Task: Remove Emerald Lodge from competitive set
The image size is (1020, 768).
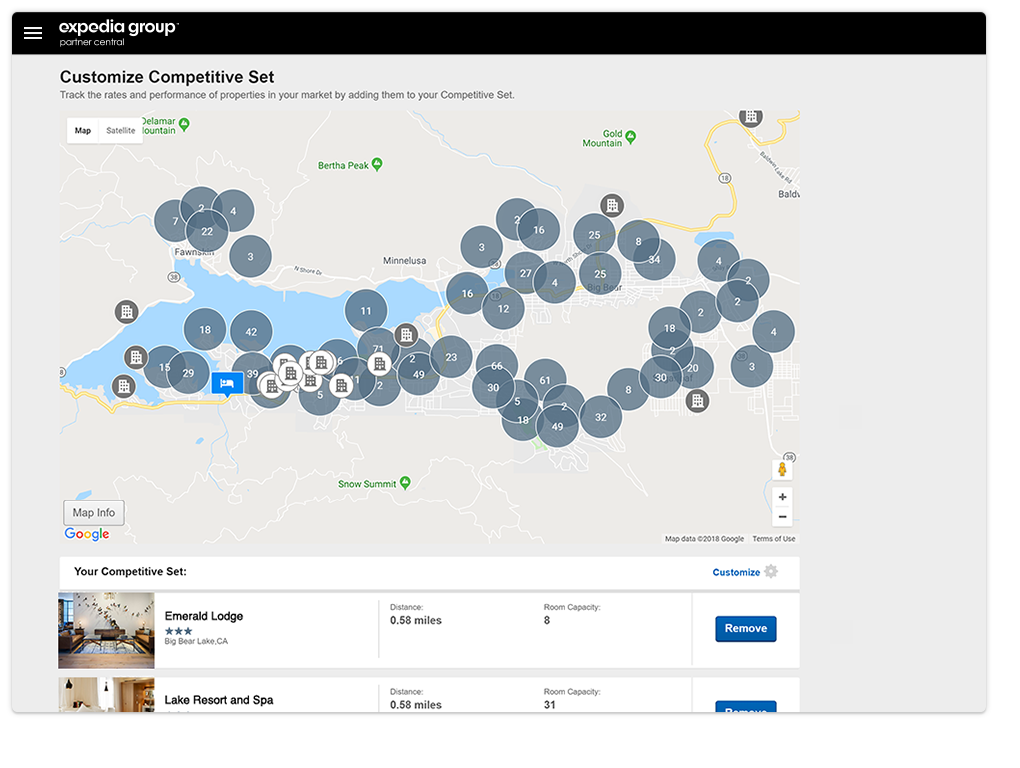Action: coord(745,629)
